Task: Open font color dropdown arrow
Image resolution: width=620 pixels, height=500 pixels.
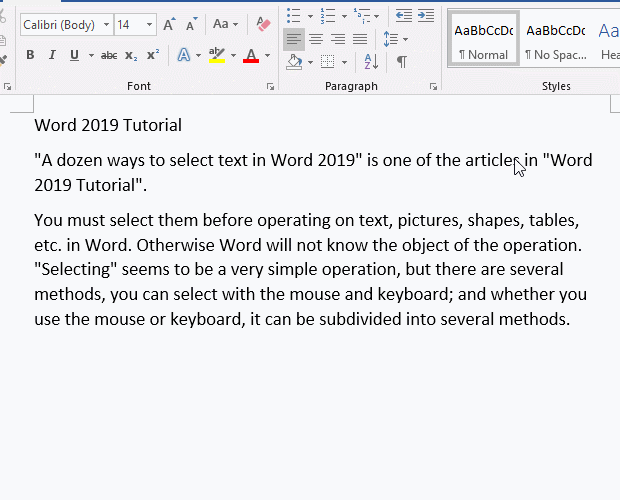Action: coord(267,55)
